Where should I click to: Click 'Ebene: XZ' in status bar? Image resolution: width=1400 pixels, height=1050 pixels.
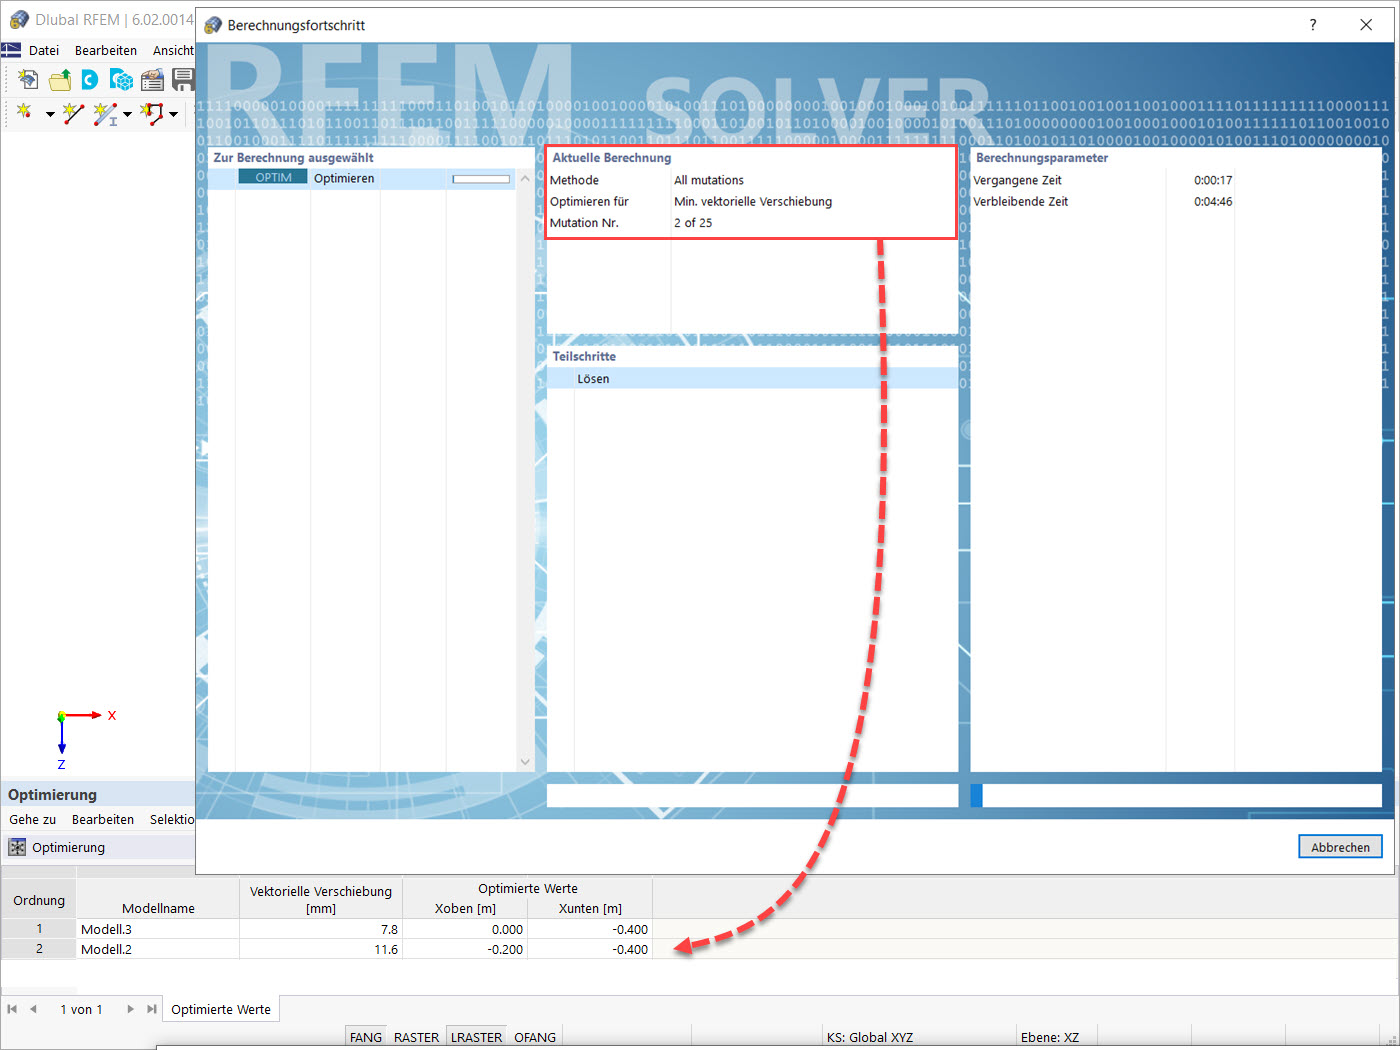point(1050,1037)
